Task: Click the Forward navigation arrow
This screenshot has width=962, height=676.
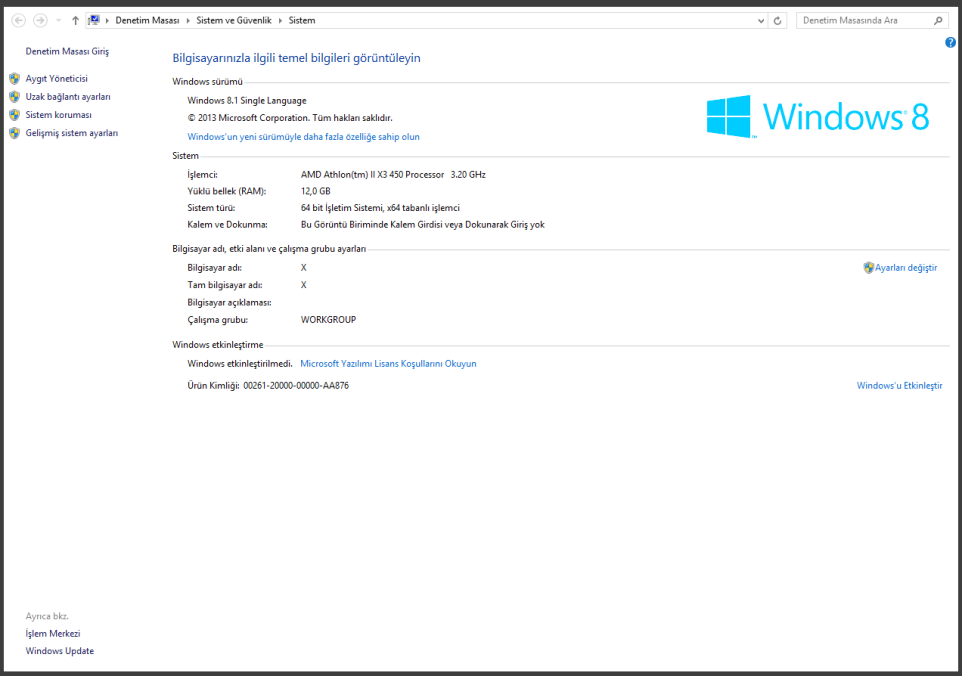Action: click(40, 20)
